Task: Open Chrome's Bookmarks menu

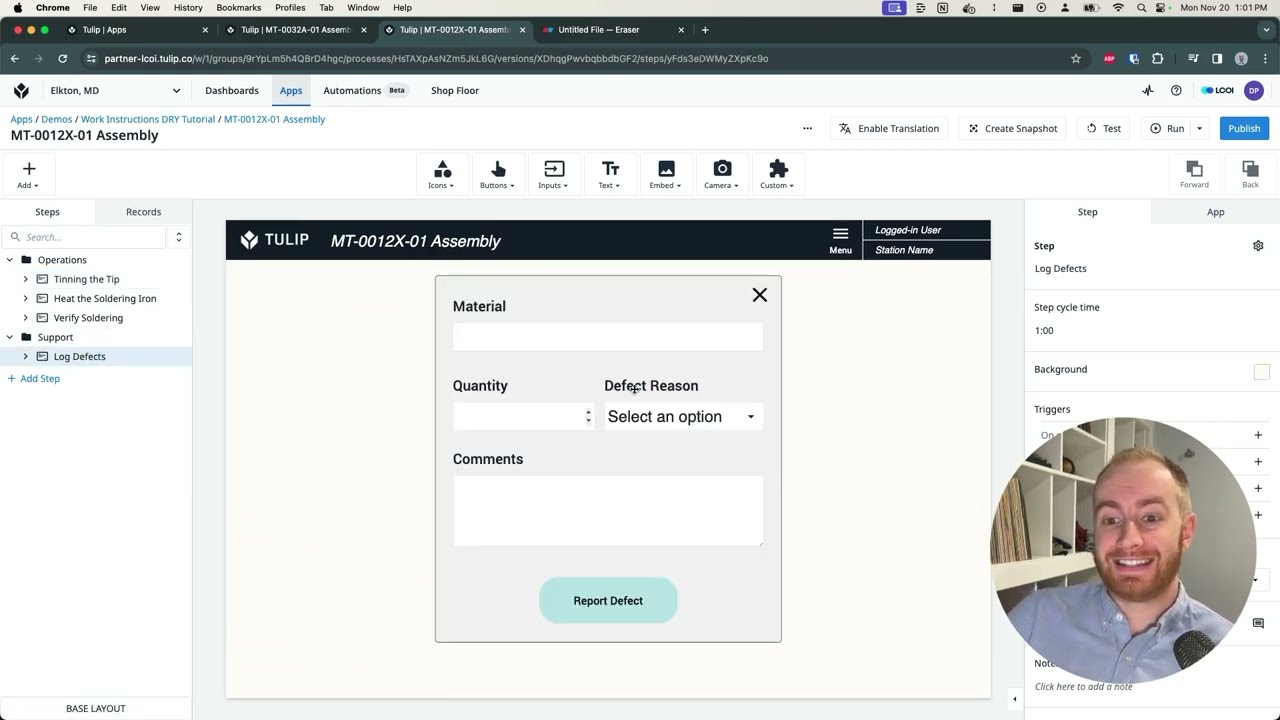Action: (x=238, y=7)
